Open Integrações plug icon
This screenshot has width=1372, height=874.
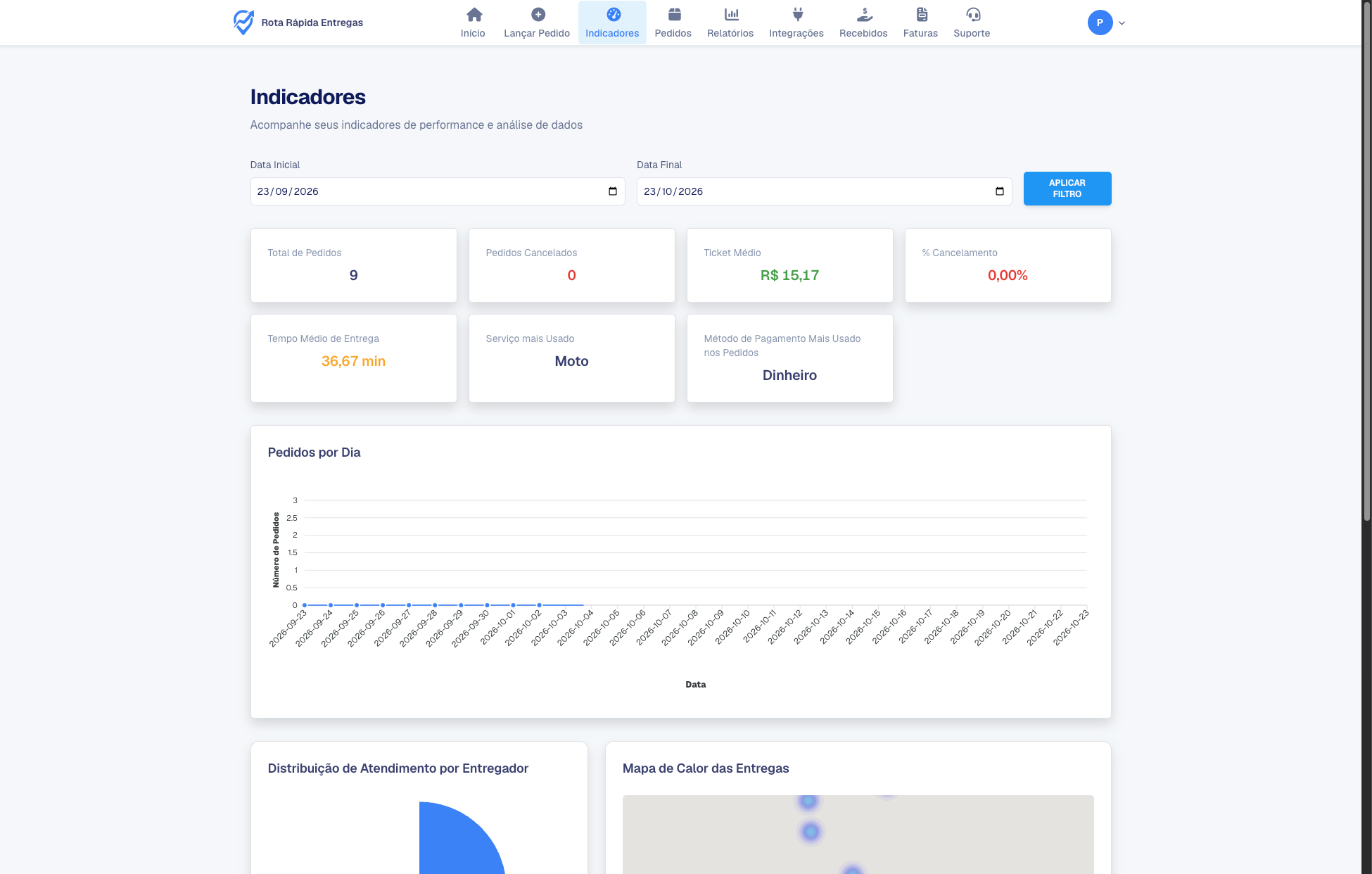[797, 15]
